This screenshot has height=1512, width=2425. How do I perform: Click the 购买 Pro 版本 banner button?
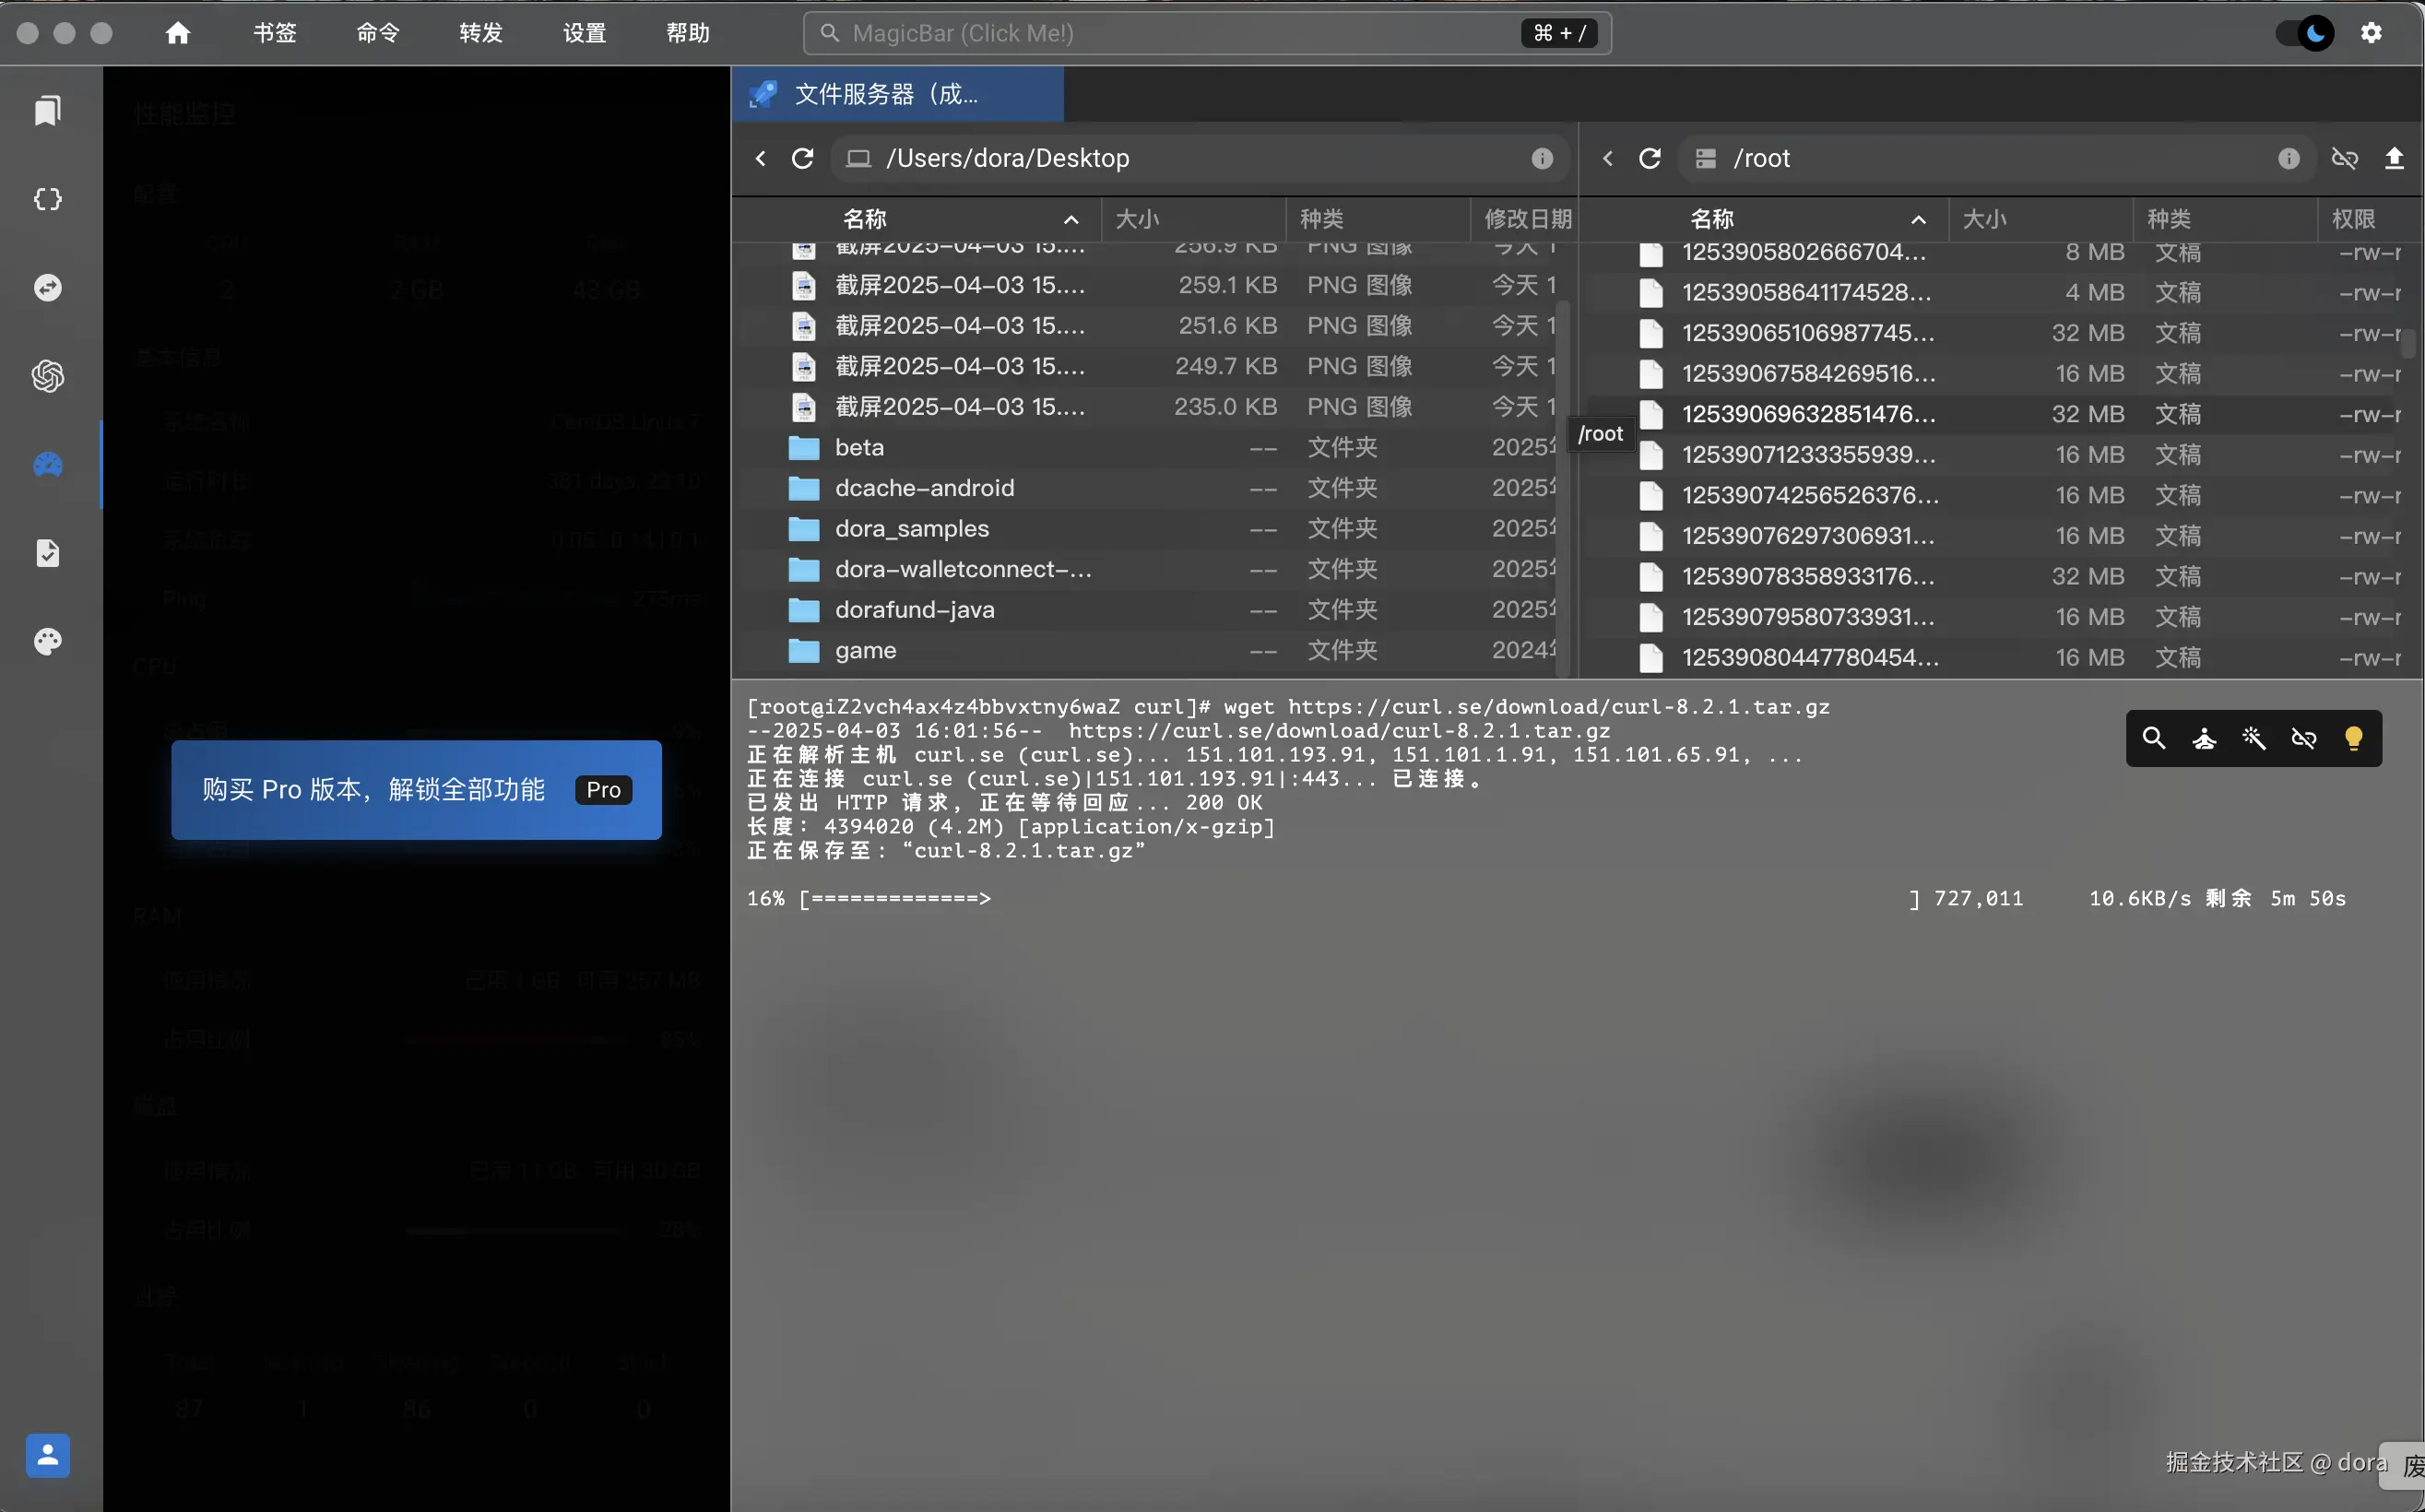416,789
